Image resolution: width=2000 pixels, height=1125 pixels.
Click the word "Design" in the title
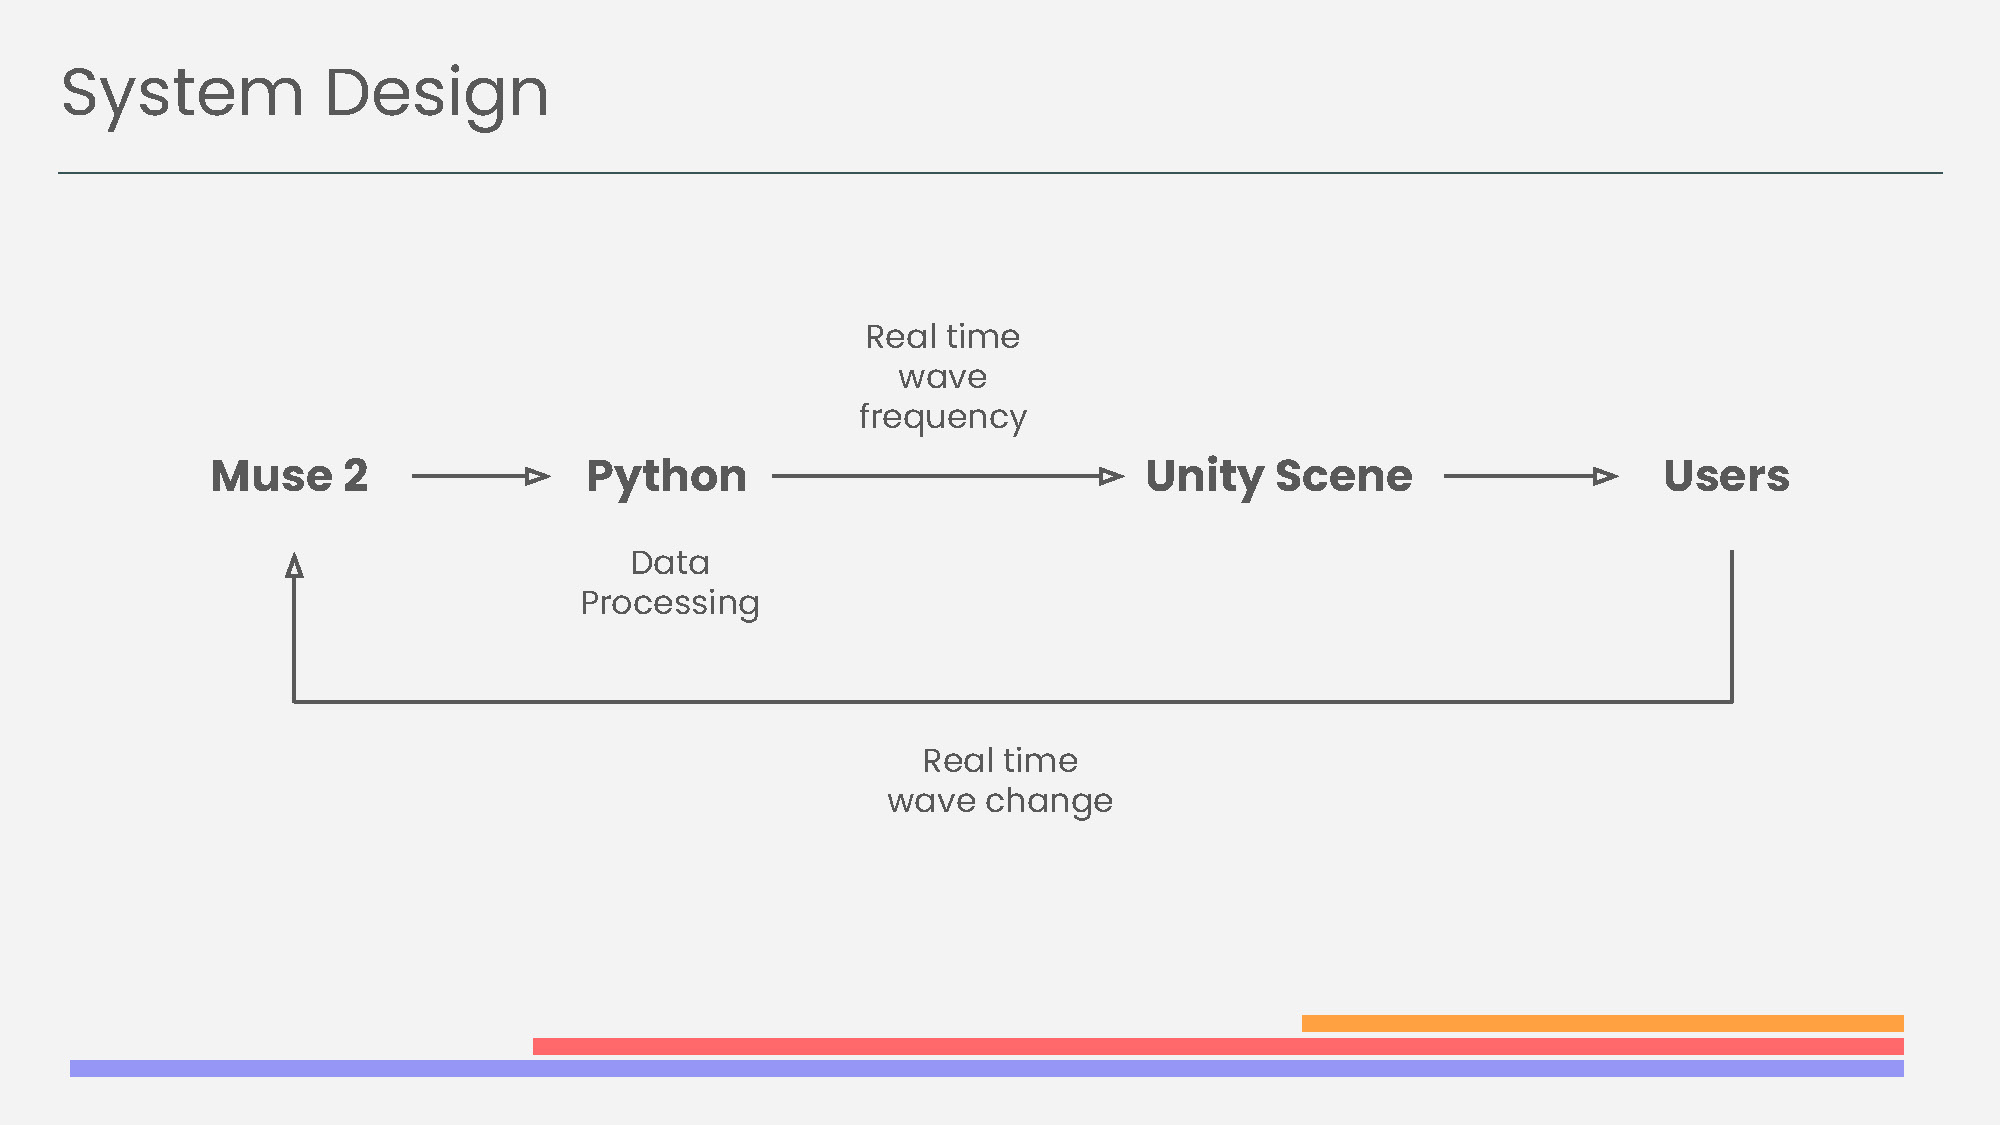pyautogui.click(x=436, y=94)
